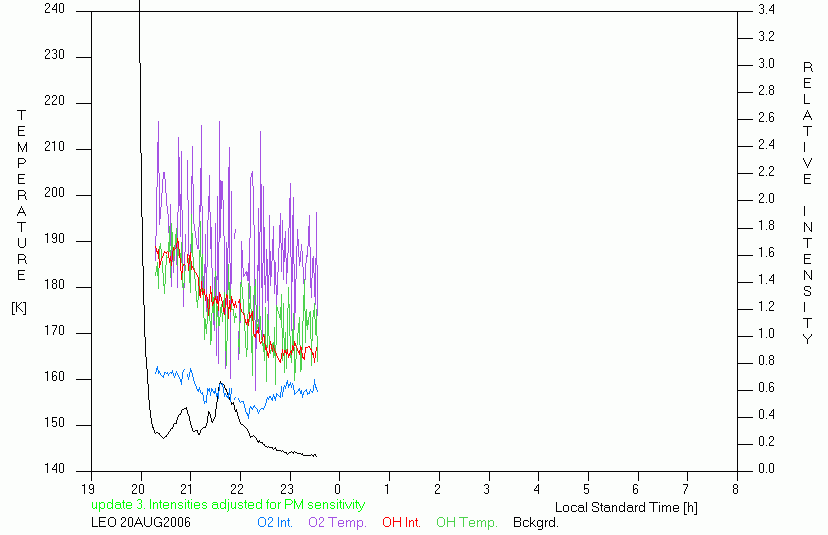Screen dimensions: 828x535
Task: Click the 'Local Standard Time [h]' axis title
Action: point(626,508)
